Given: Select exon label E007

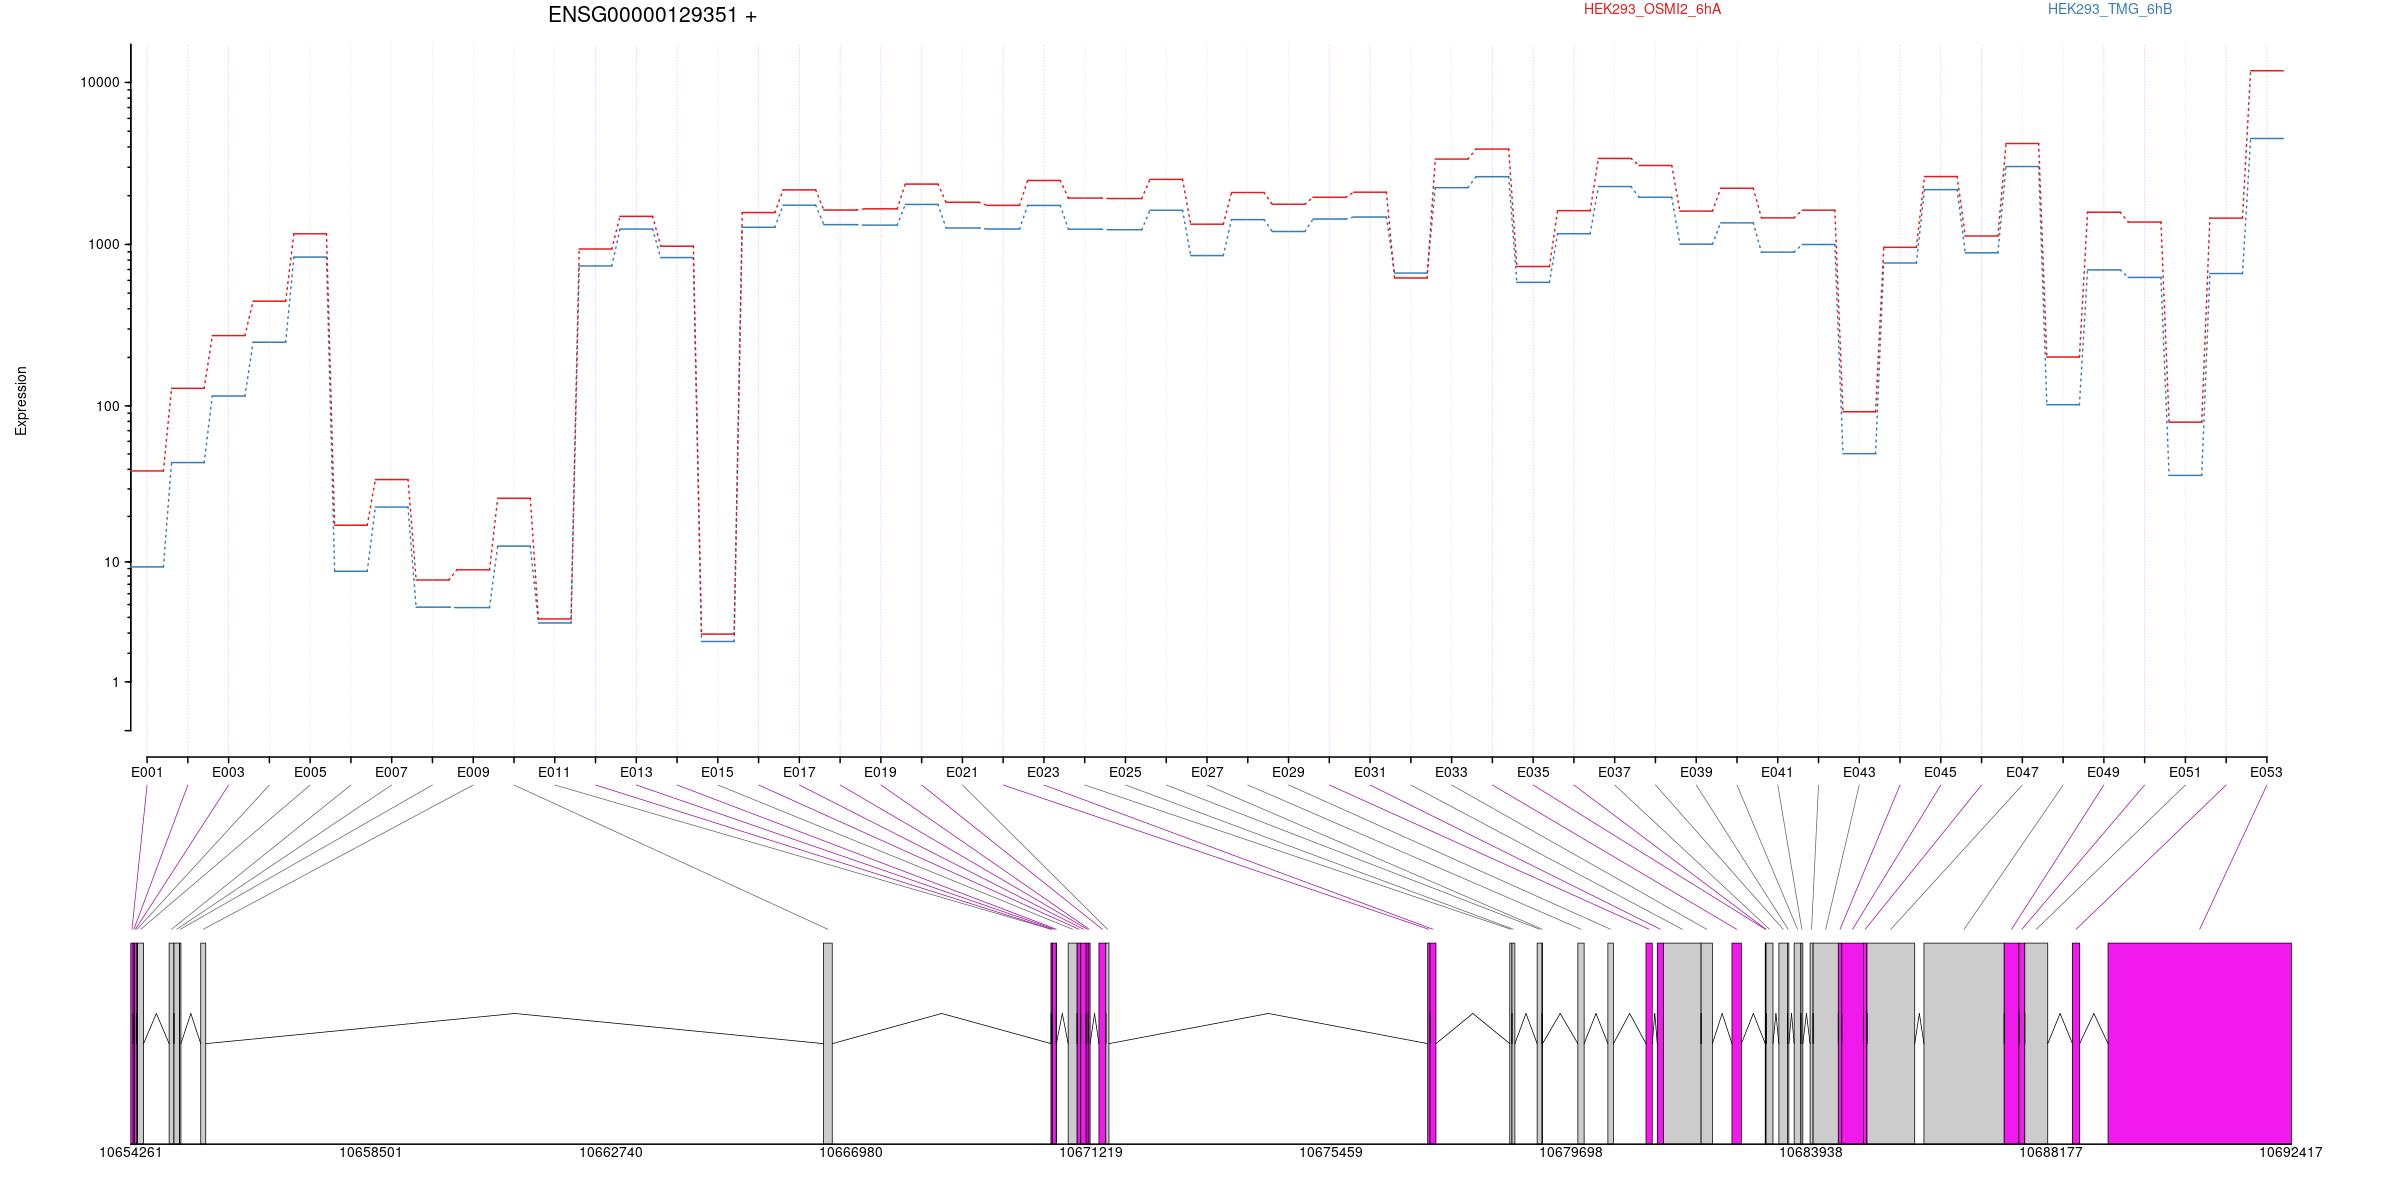Looking at the screenshot, I should [391, 772].
